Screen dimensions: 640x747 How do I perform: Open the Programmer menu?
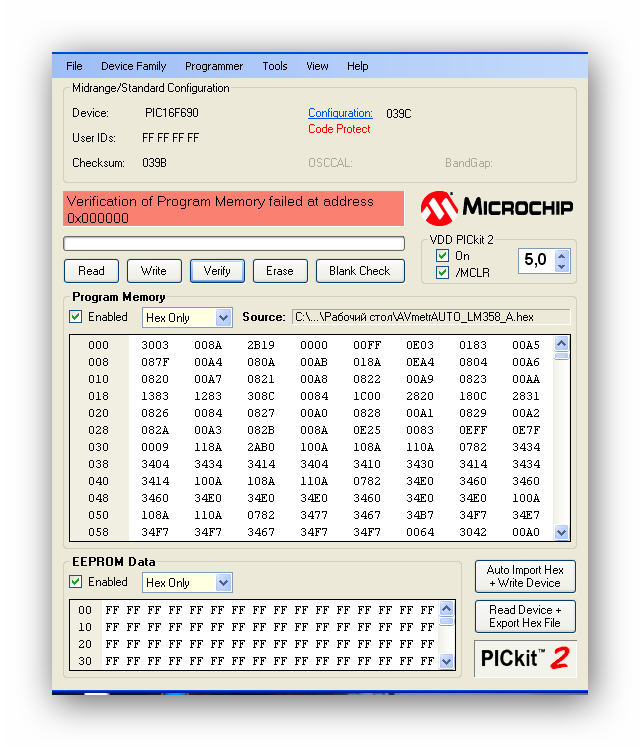pyautogui.click(x=214, y=66)
